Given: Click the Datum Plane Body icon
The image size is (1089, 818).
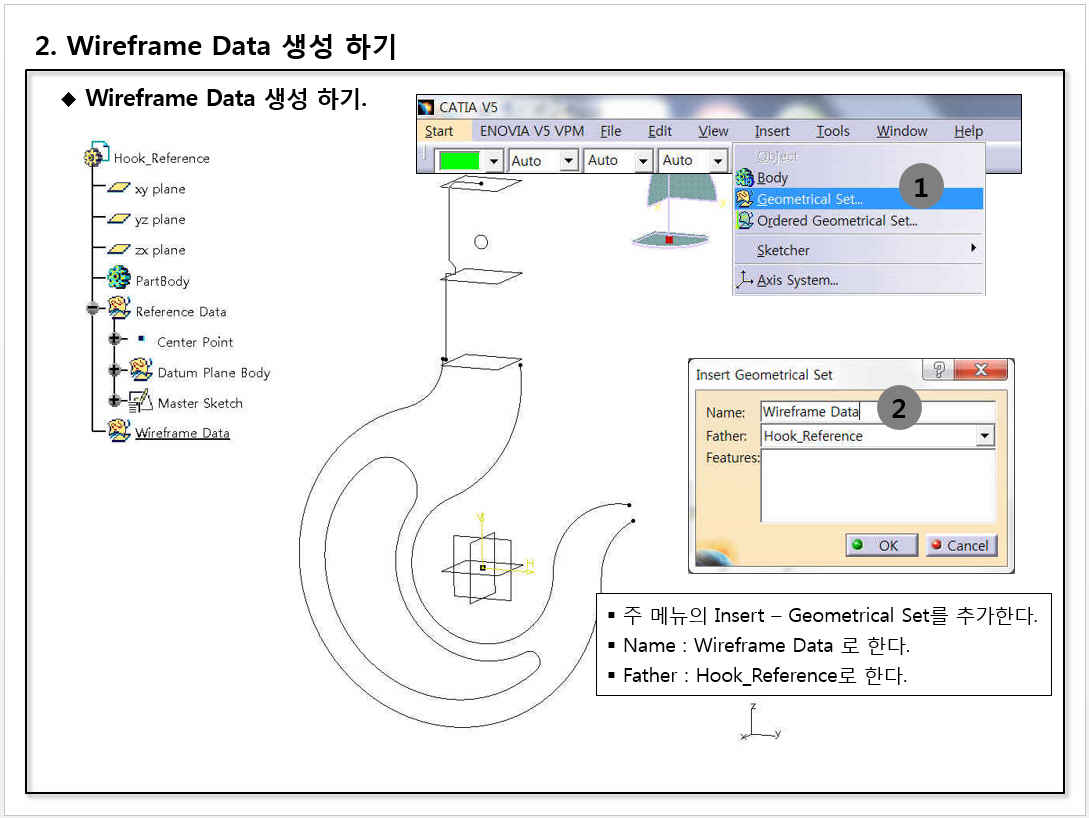Looking at the screenshot, I should pyautogui.click(x=141, y=371).
